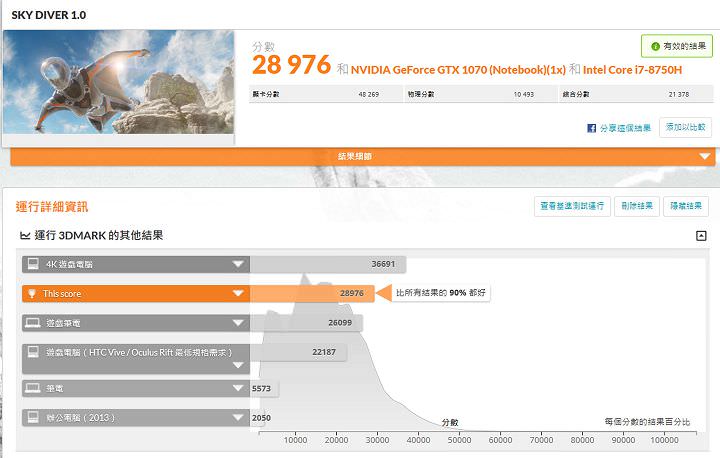Expand the 遊戲筆電 dropdown arrow

coord(238,323)
